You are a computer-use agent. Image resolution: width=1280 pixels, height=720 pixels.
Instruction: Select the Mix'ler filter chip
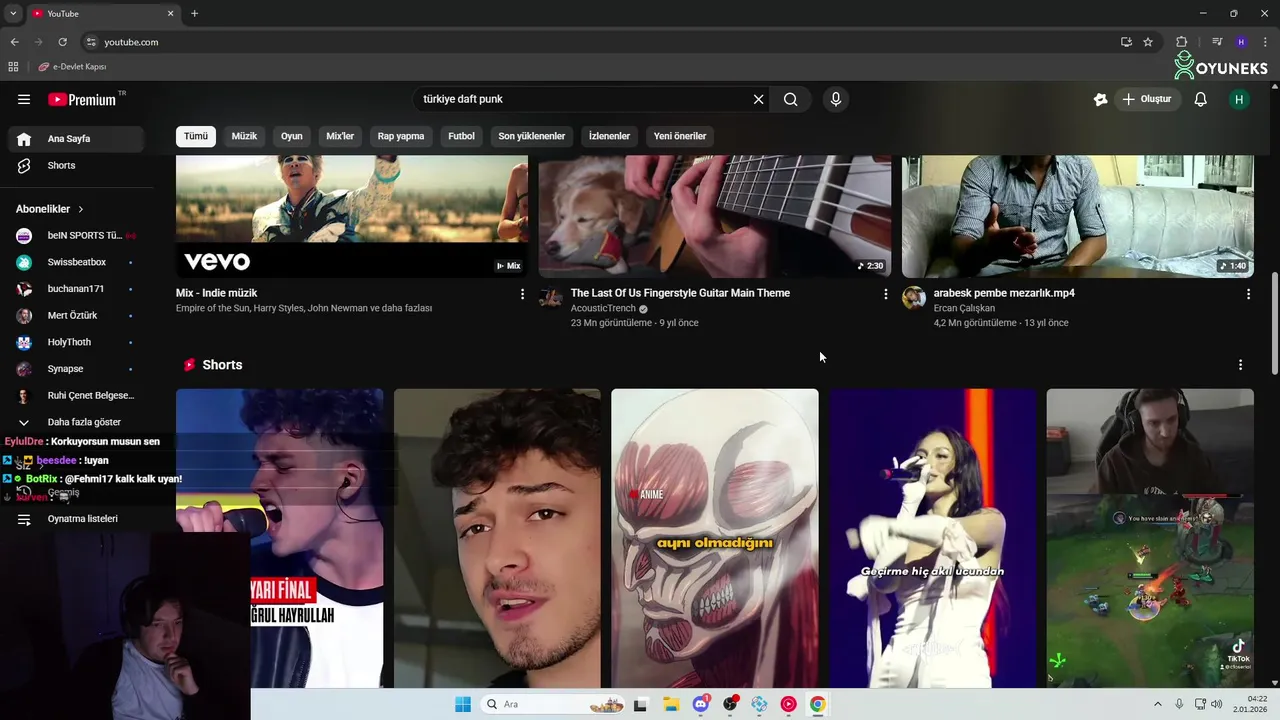[340, 136]
